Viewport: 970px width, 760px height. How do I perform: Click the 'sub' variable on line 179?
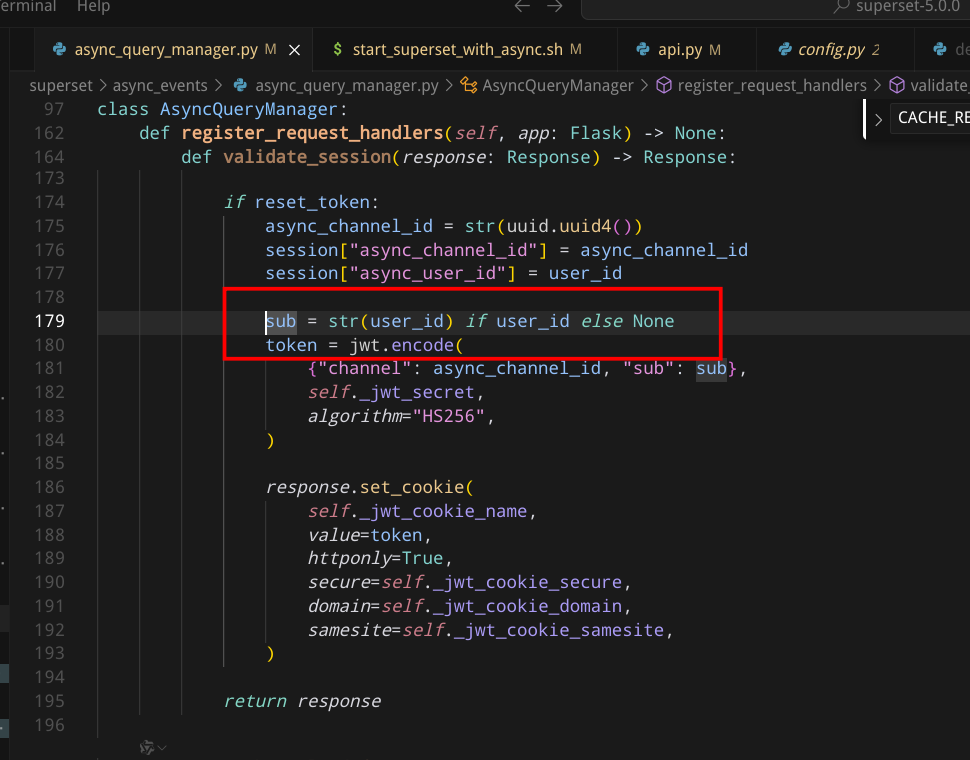[x=281, y=322]
